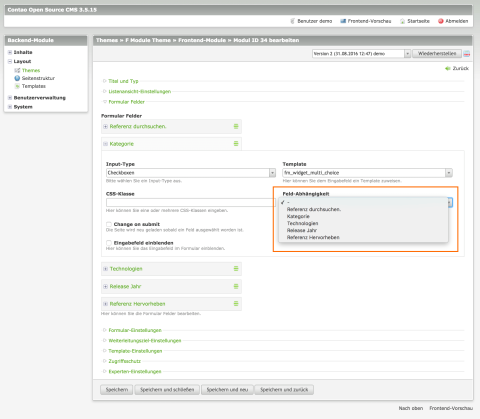
Task: Expand the Listenansicht-Einstellungen section
Action: (139, 91)
